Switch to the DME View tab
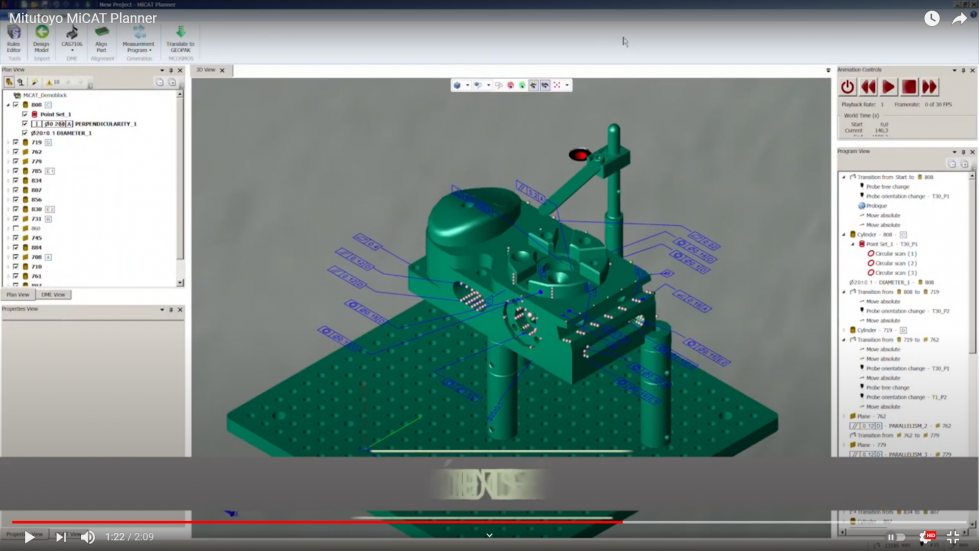This screenshot has height=551, width=979. [53, 295]
